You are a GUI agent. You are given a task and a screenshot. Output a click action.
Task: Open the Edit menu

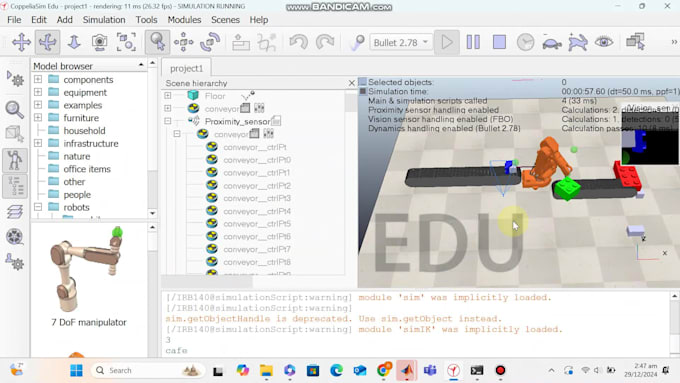point(39,20)
